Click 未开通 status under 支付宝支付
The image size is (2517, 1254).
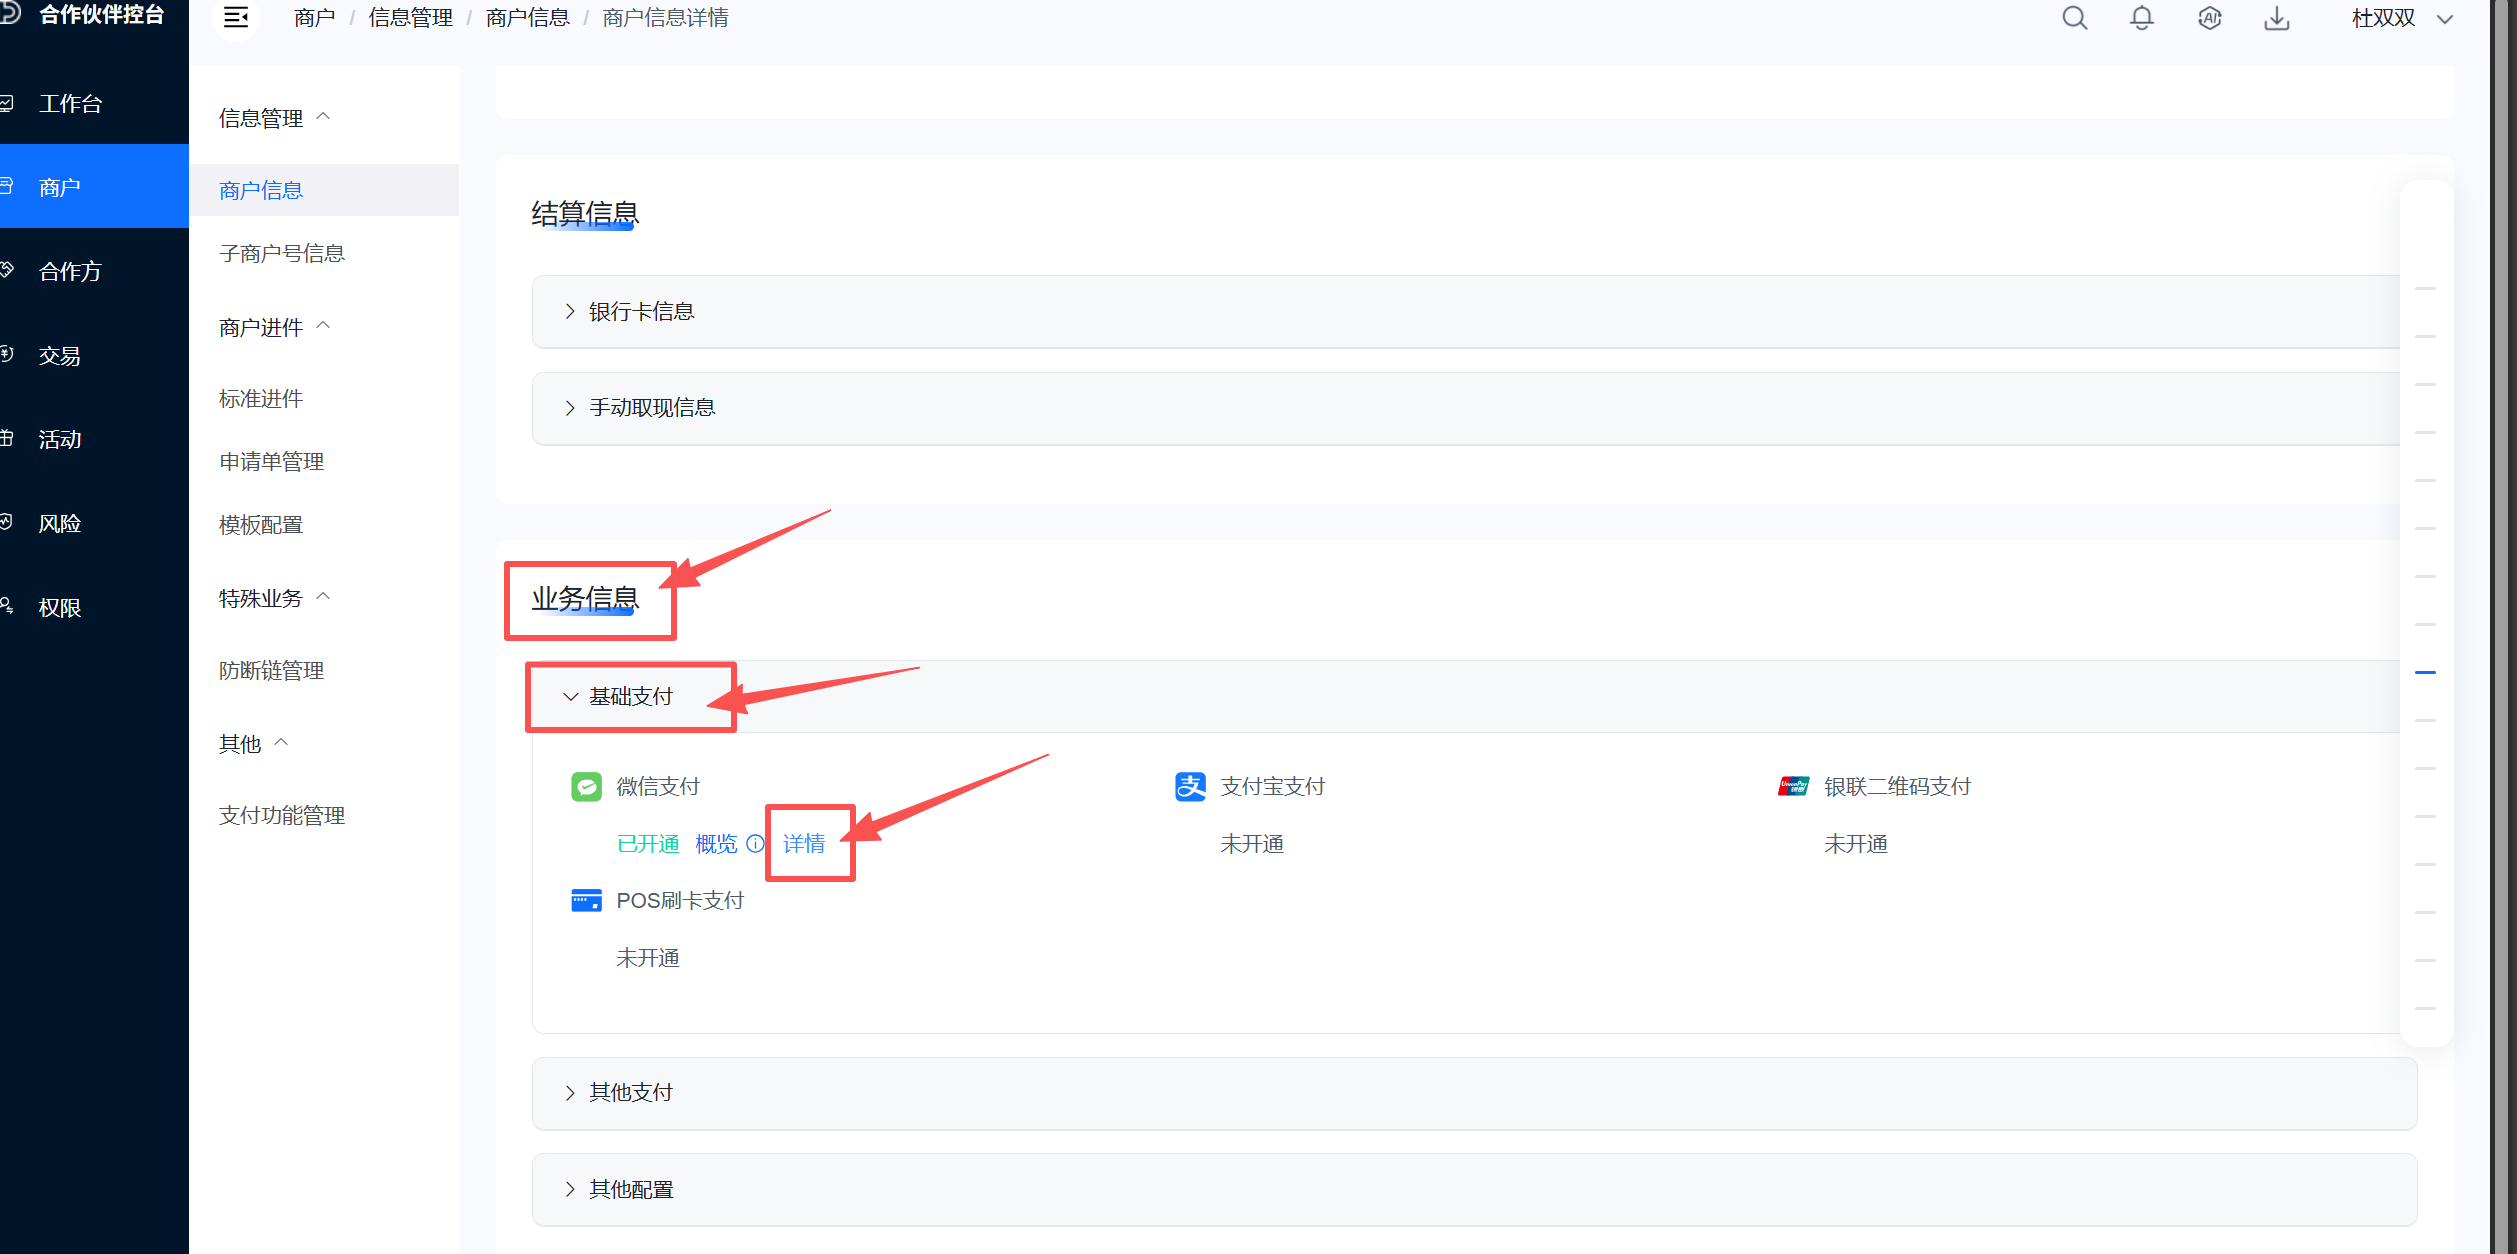1252,844
